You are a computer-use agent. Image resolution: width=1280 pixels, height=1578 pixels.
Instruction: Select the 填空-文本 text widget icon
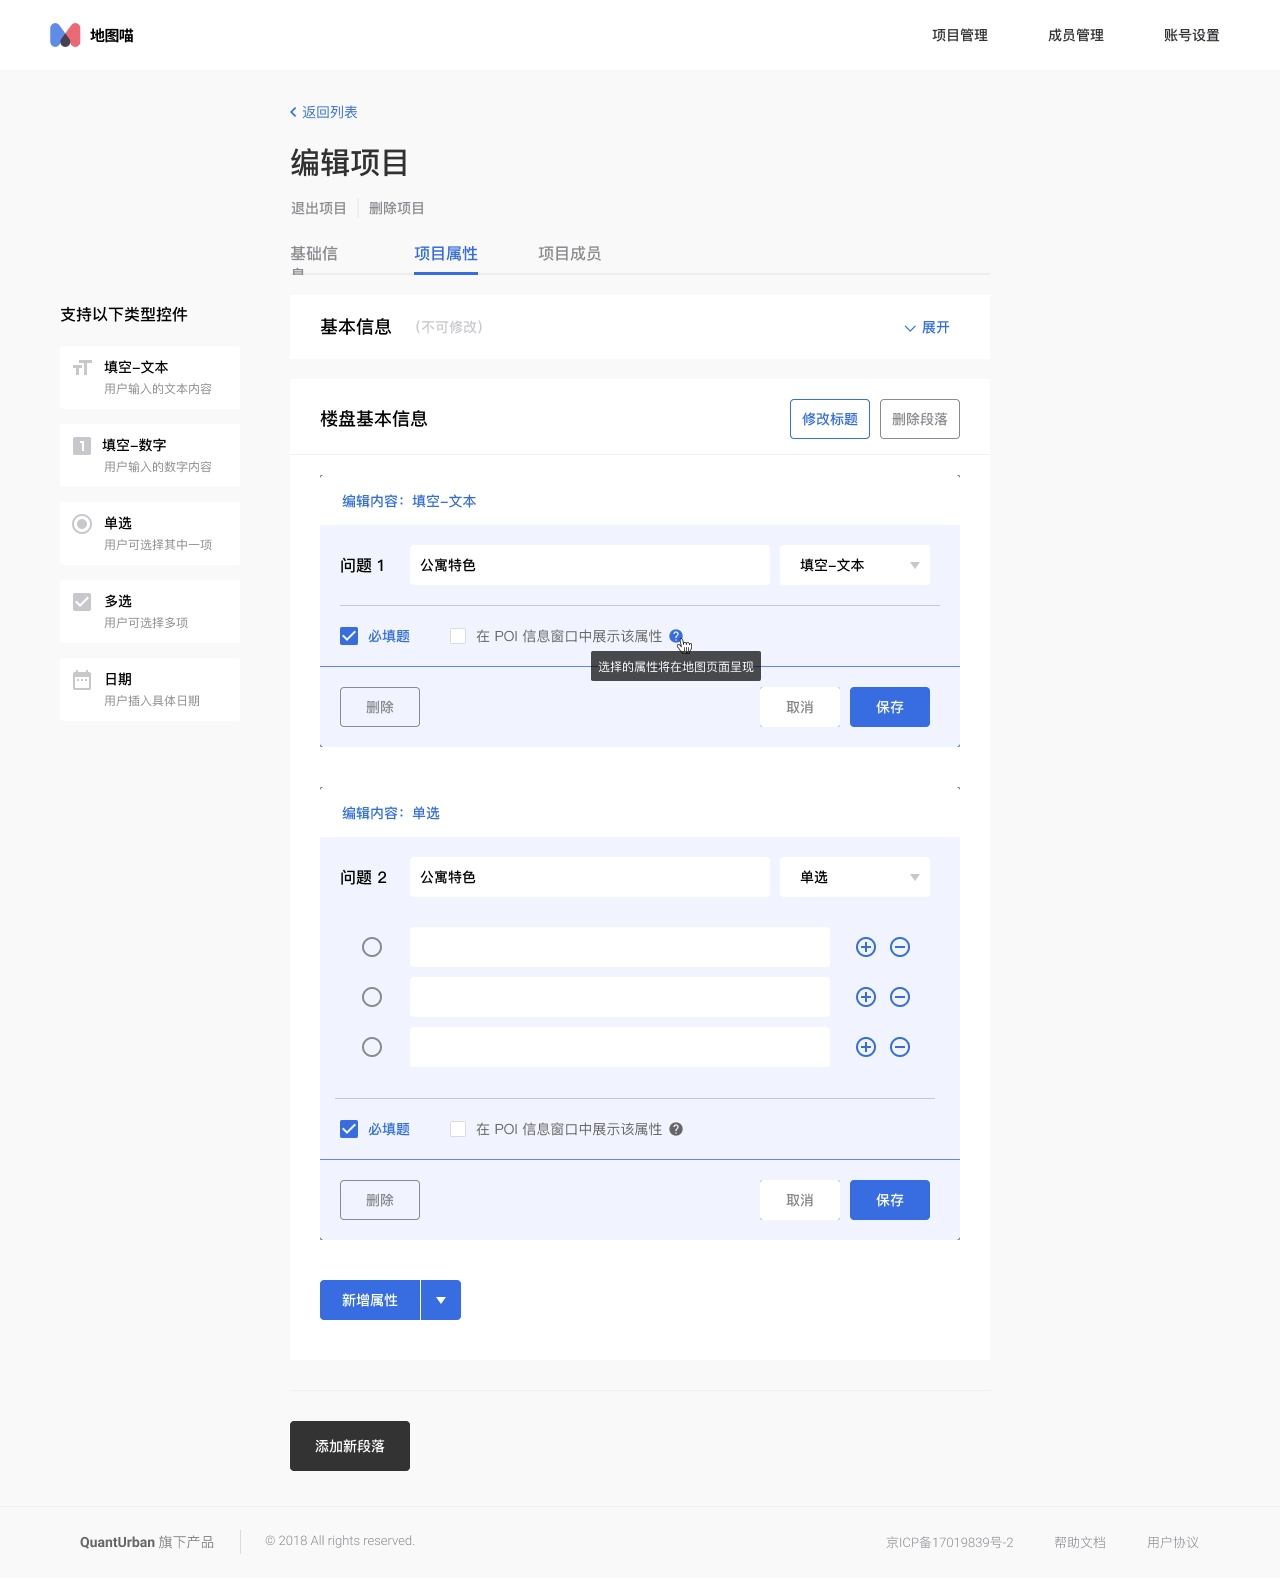click(82, 368)
